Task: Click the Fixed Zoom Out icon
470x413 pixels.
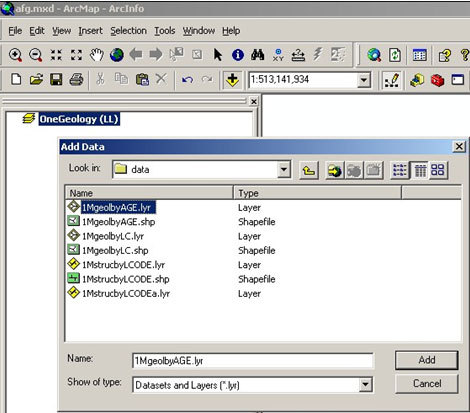Action: point(76,55)
